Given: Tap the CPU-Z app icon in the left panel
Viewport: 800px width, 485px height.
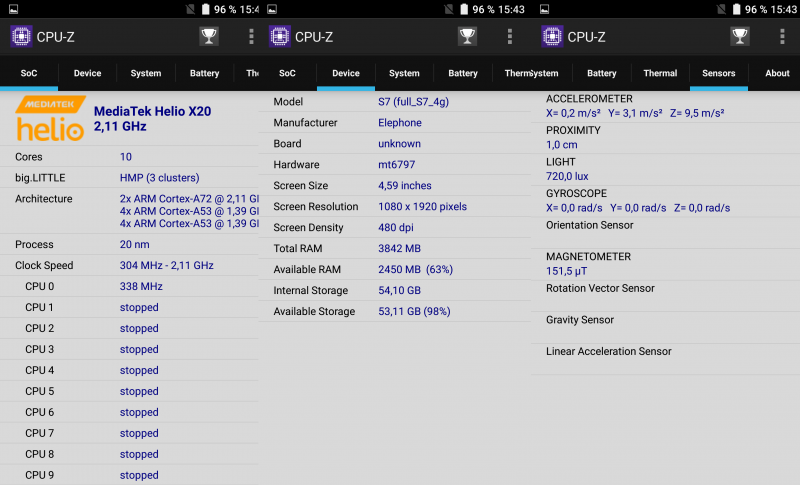Looking at the screenshot, I should tap(21, 36).
